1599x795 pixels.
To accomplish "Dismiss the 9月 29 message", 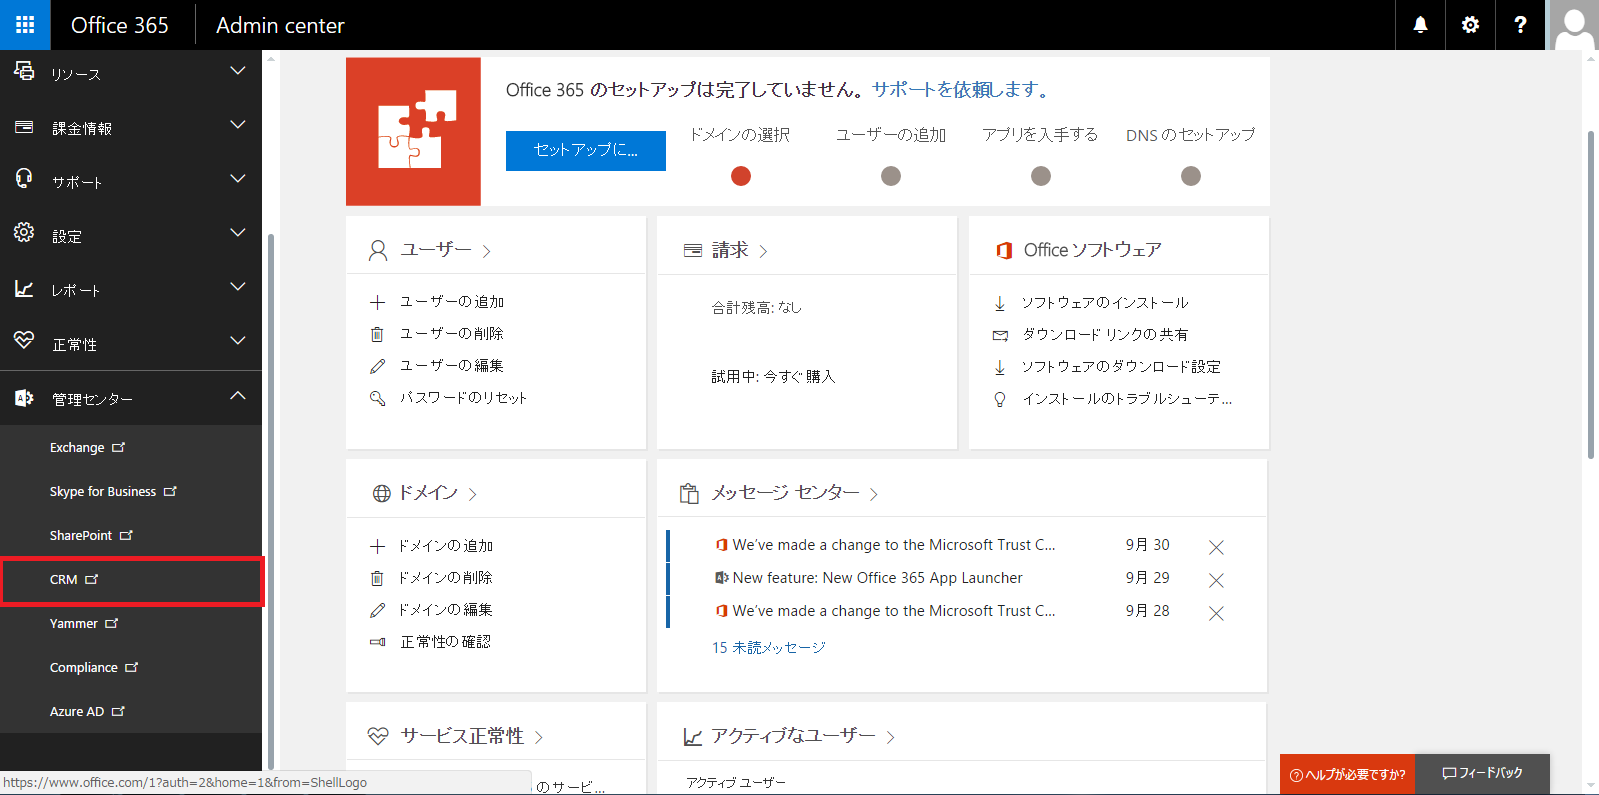I will (1216, 580).
